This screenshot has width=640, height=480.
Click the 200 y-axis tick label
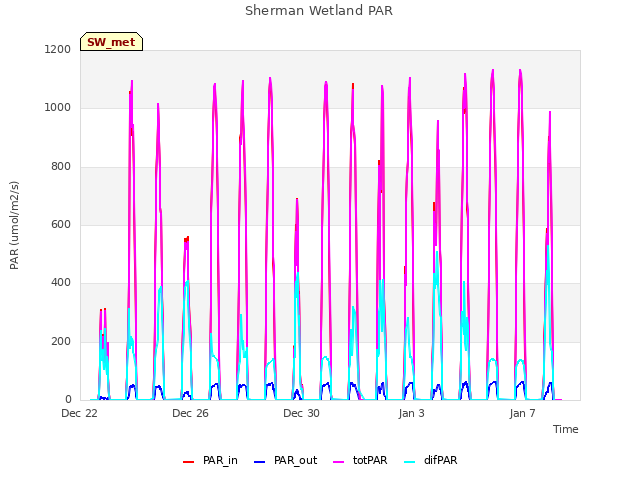point(61,341)
